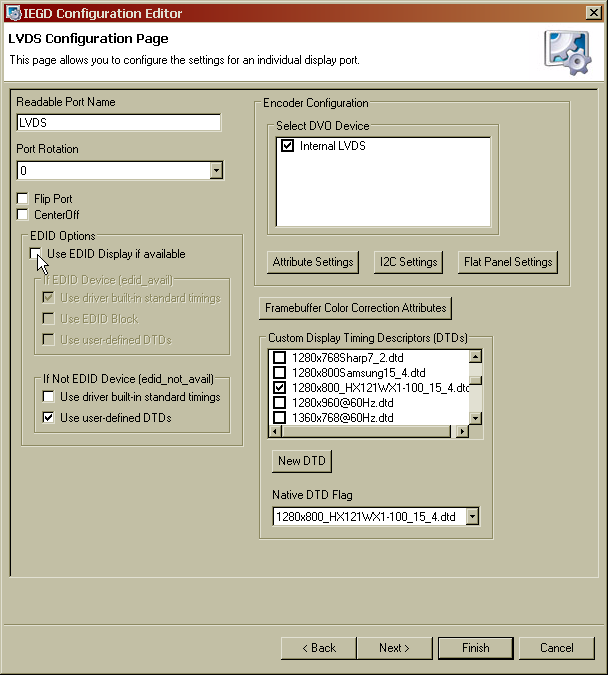Open the Native DTD Flag dropdown

pos(472,516)
